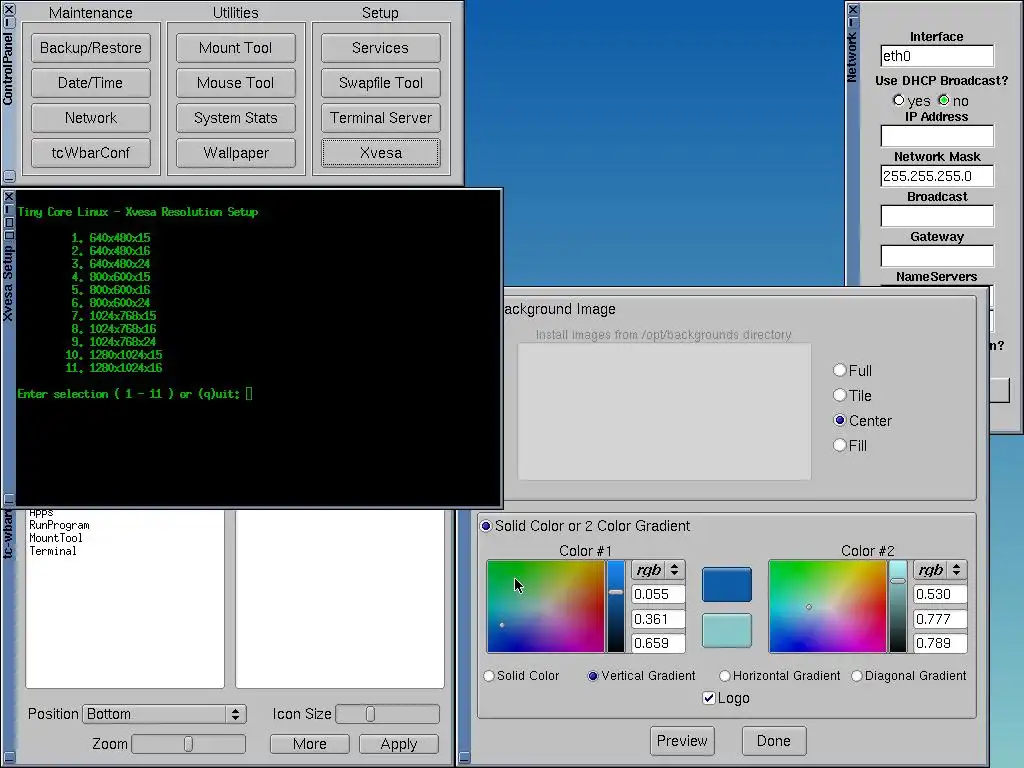The image size is (1024, 768).
Task: Click the light teal Color #2 swatch
Action: (x=727, y=630)
